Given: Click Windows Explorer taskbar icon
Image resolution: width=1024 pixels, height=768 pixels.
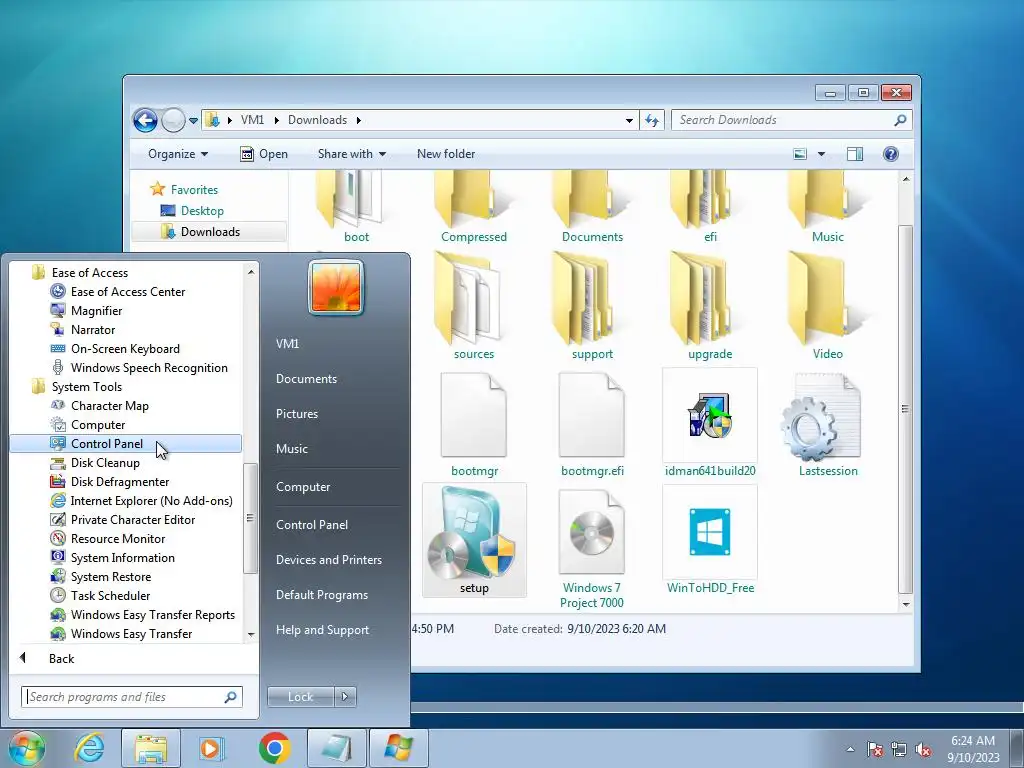Looking at the screenshot, I should click(x=151, y=748).
